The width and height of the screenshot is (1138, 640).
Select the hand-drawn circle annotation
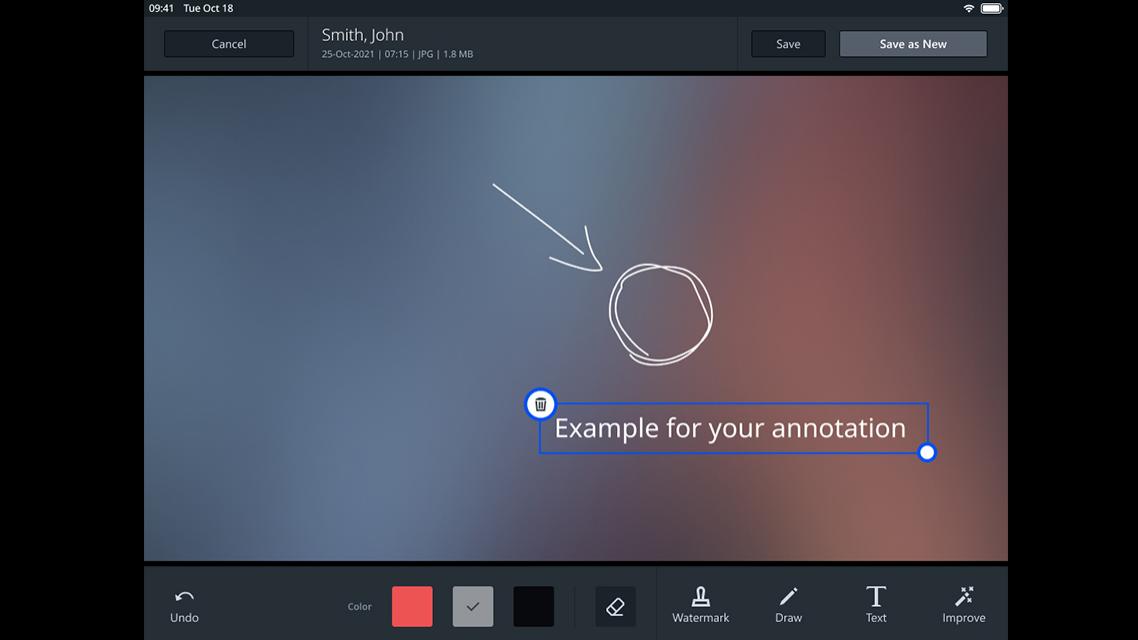[x=660, y=313]
